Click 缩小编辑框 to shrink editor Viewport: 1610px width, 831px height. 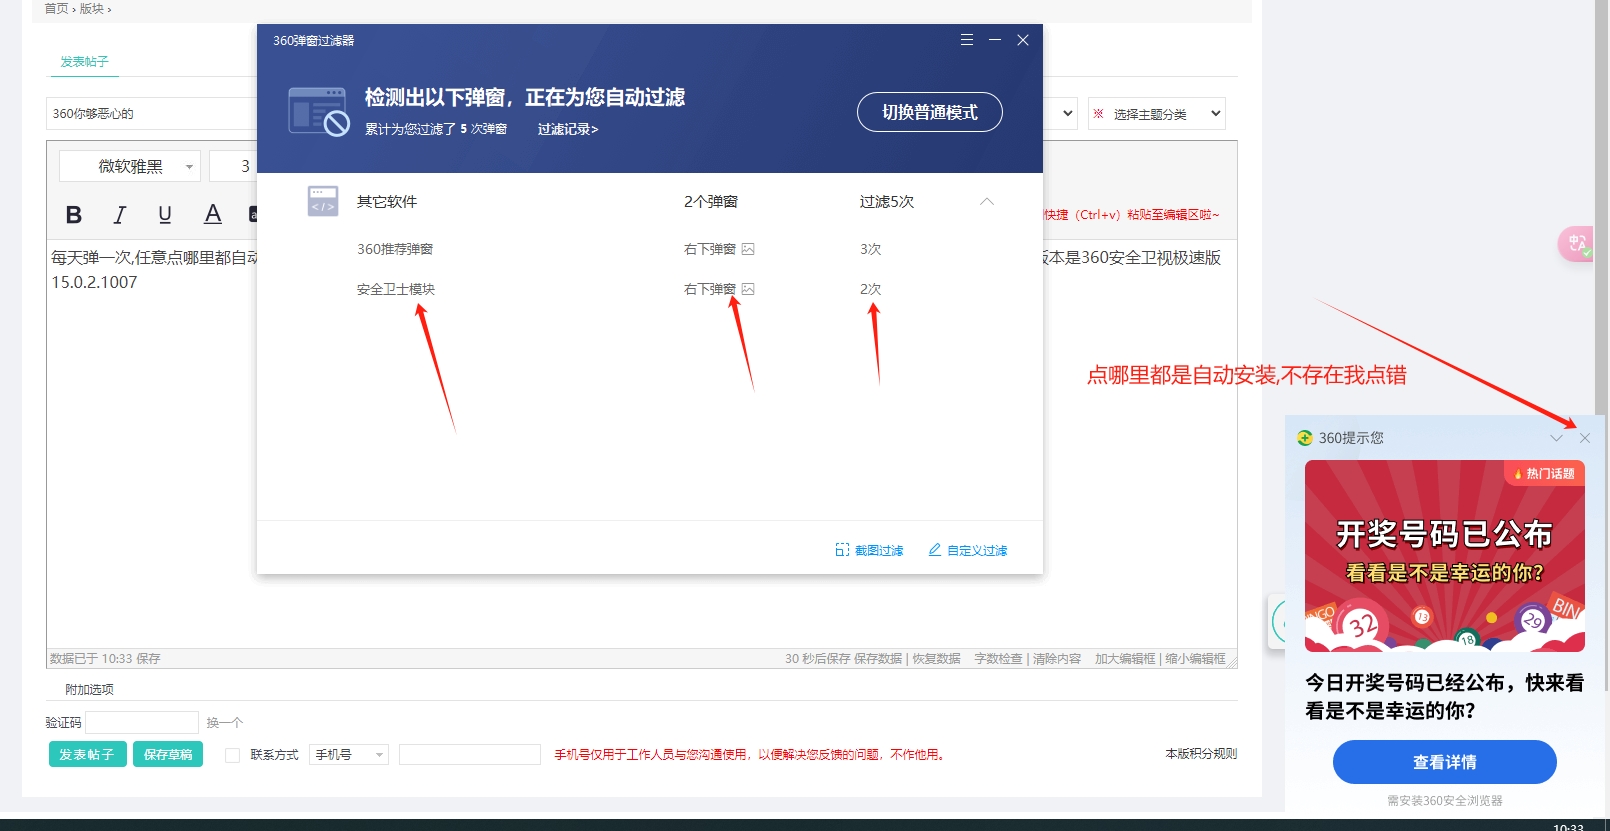click(x=1195, y=659)
